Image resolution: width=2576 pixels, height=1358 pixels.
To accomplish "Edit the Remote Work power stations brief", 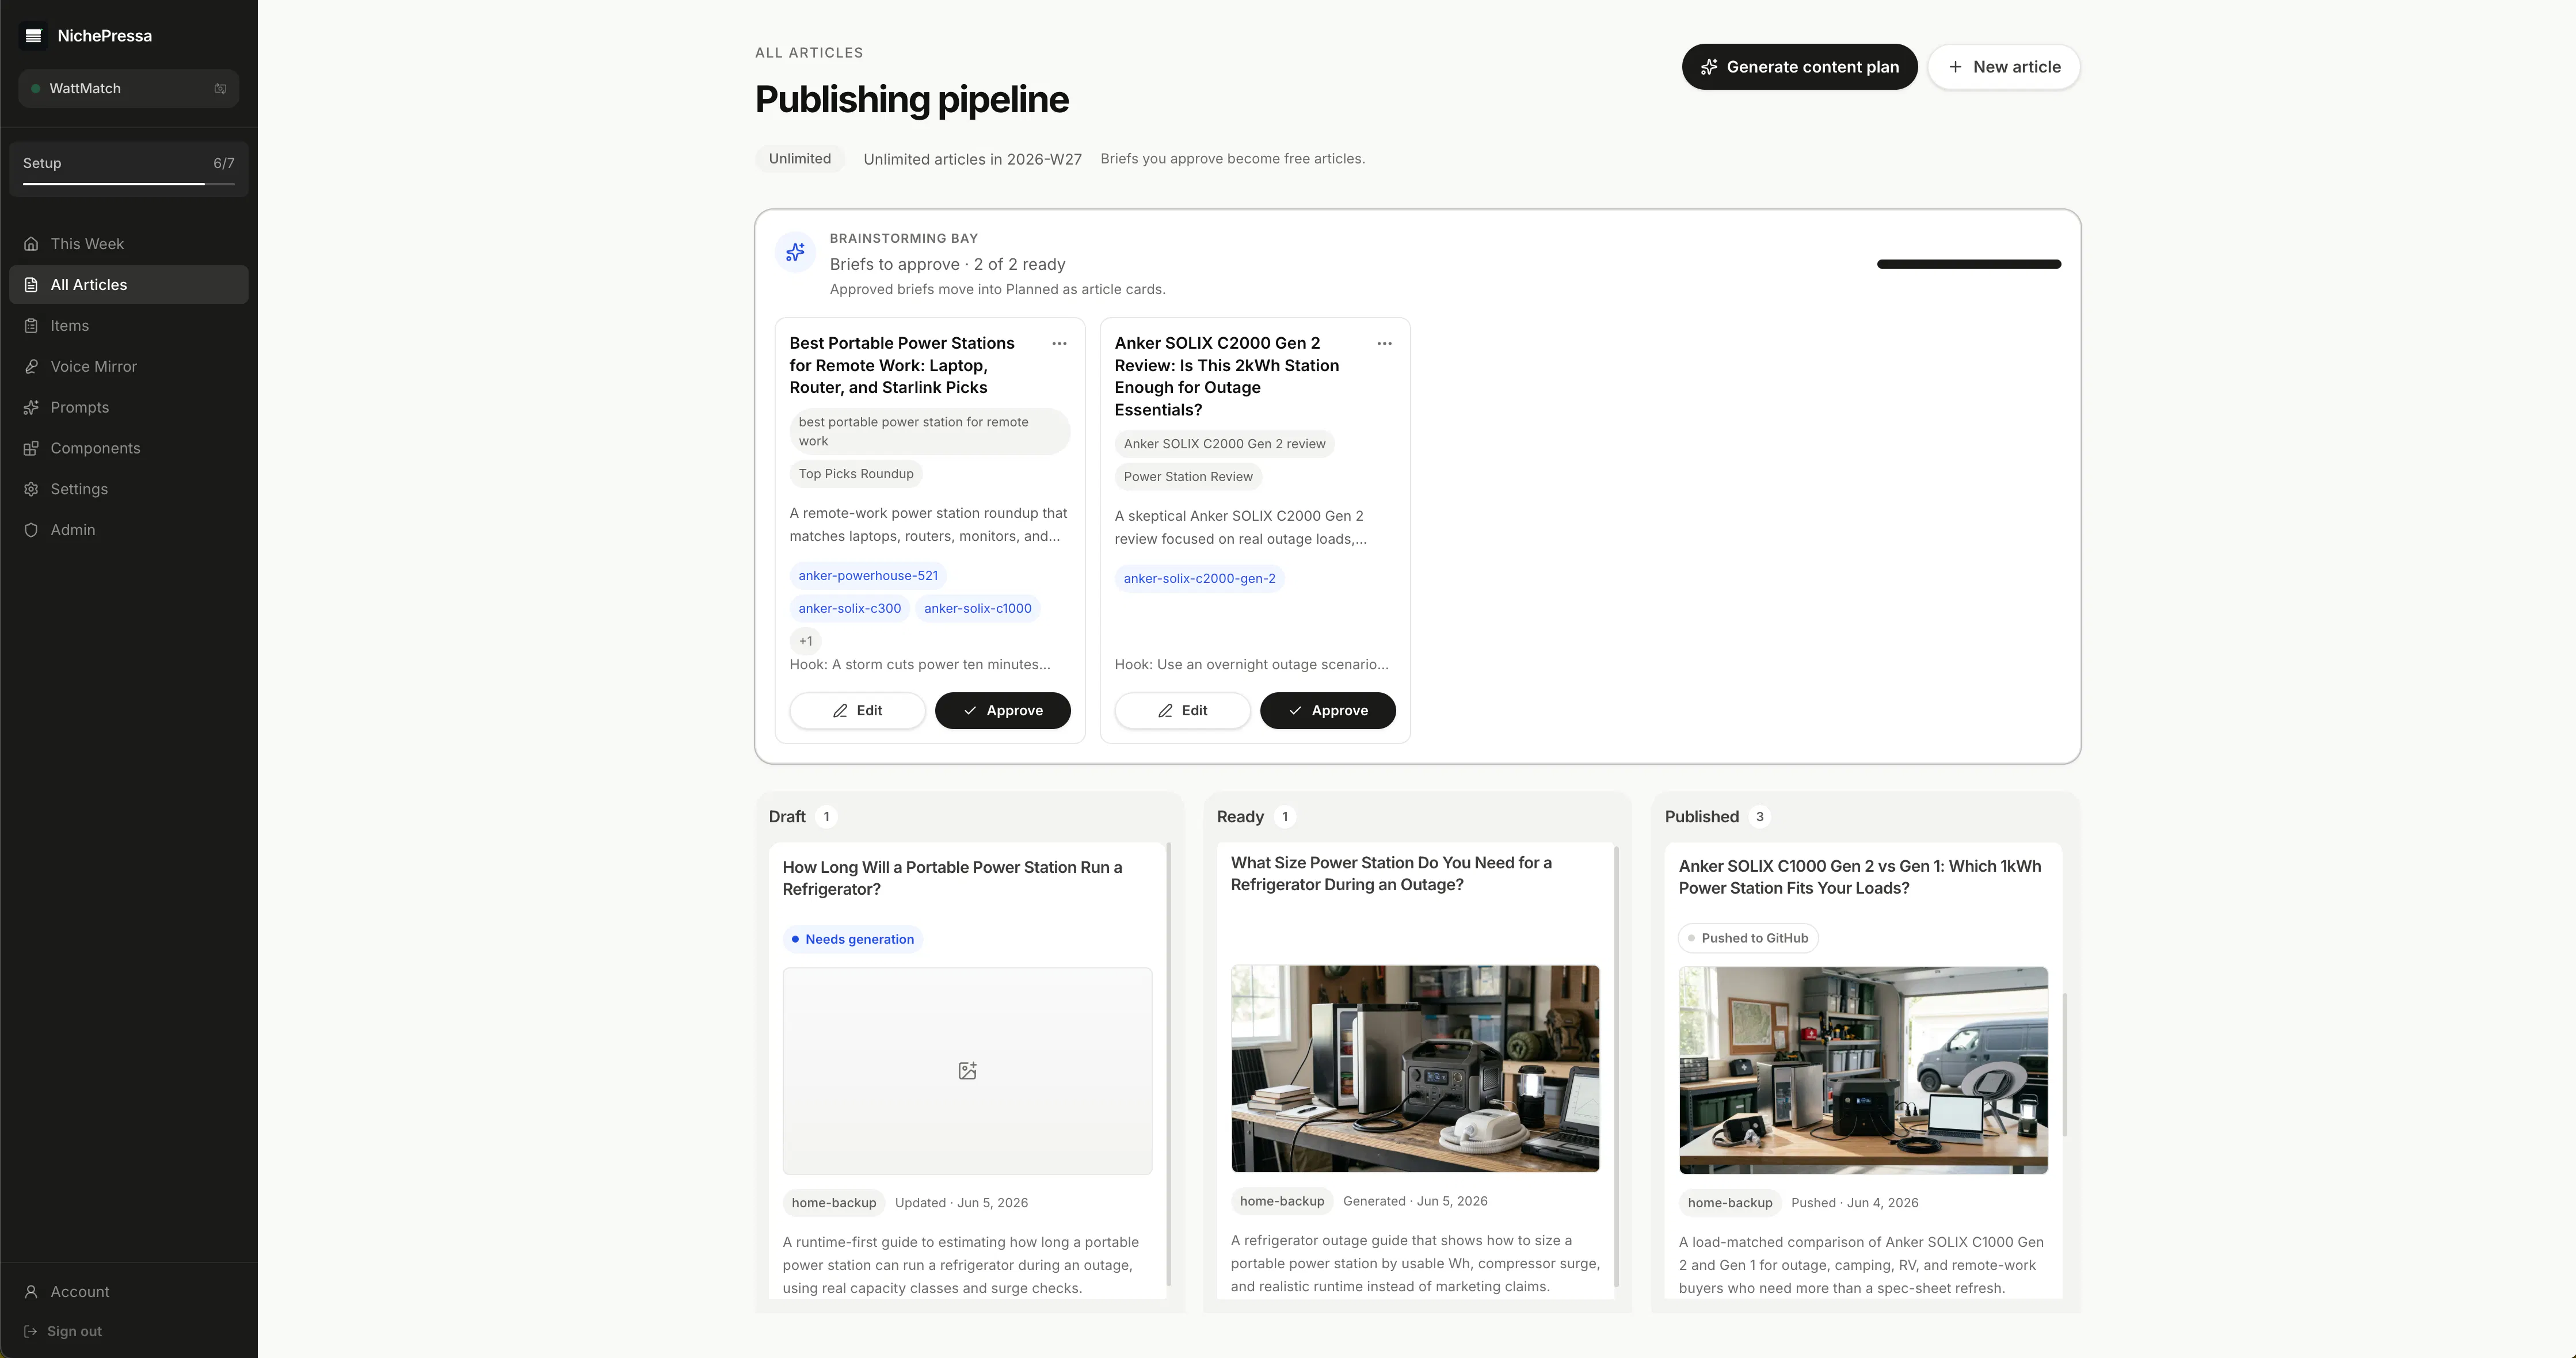I will (x=857, y=711).
